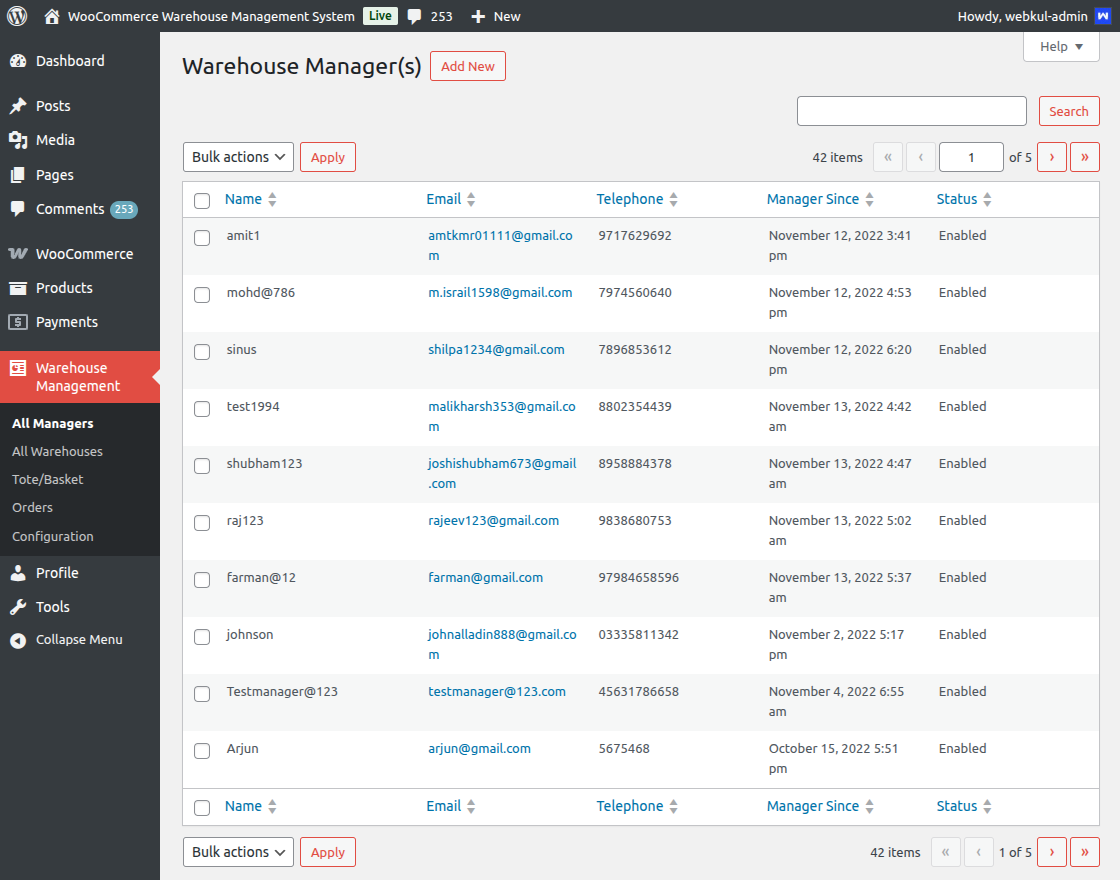Click the Payments dollar icon
This screenshot has height=880, width=1120.
pos(18,322)
